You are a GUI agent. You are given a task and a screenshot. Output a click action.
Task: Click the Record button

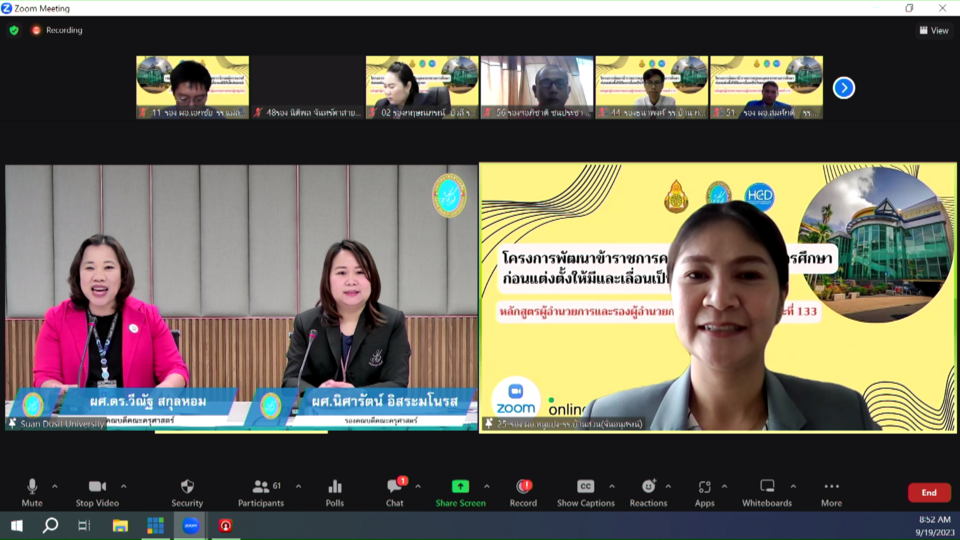[x=523, y=491]
